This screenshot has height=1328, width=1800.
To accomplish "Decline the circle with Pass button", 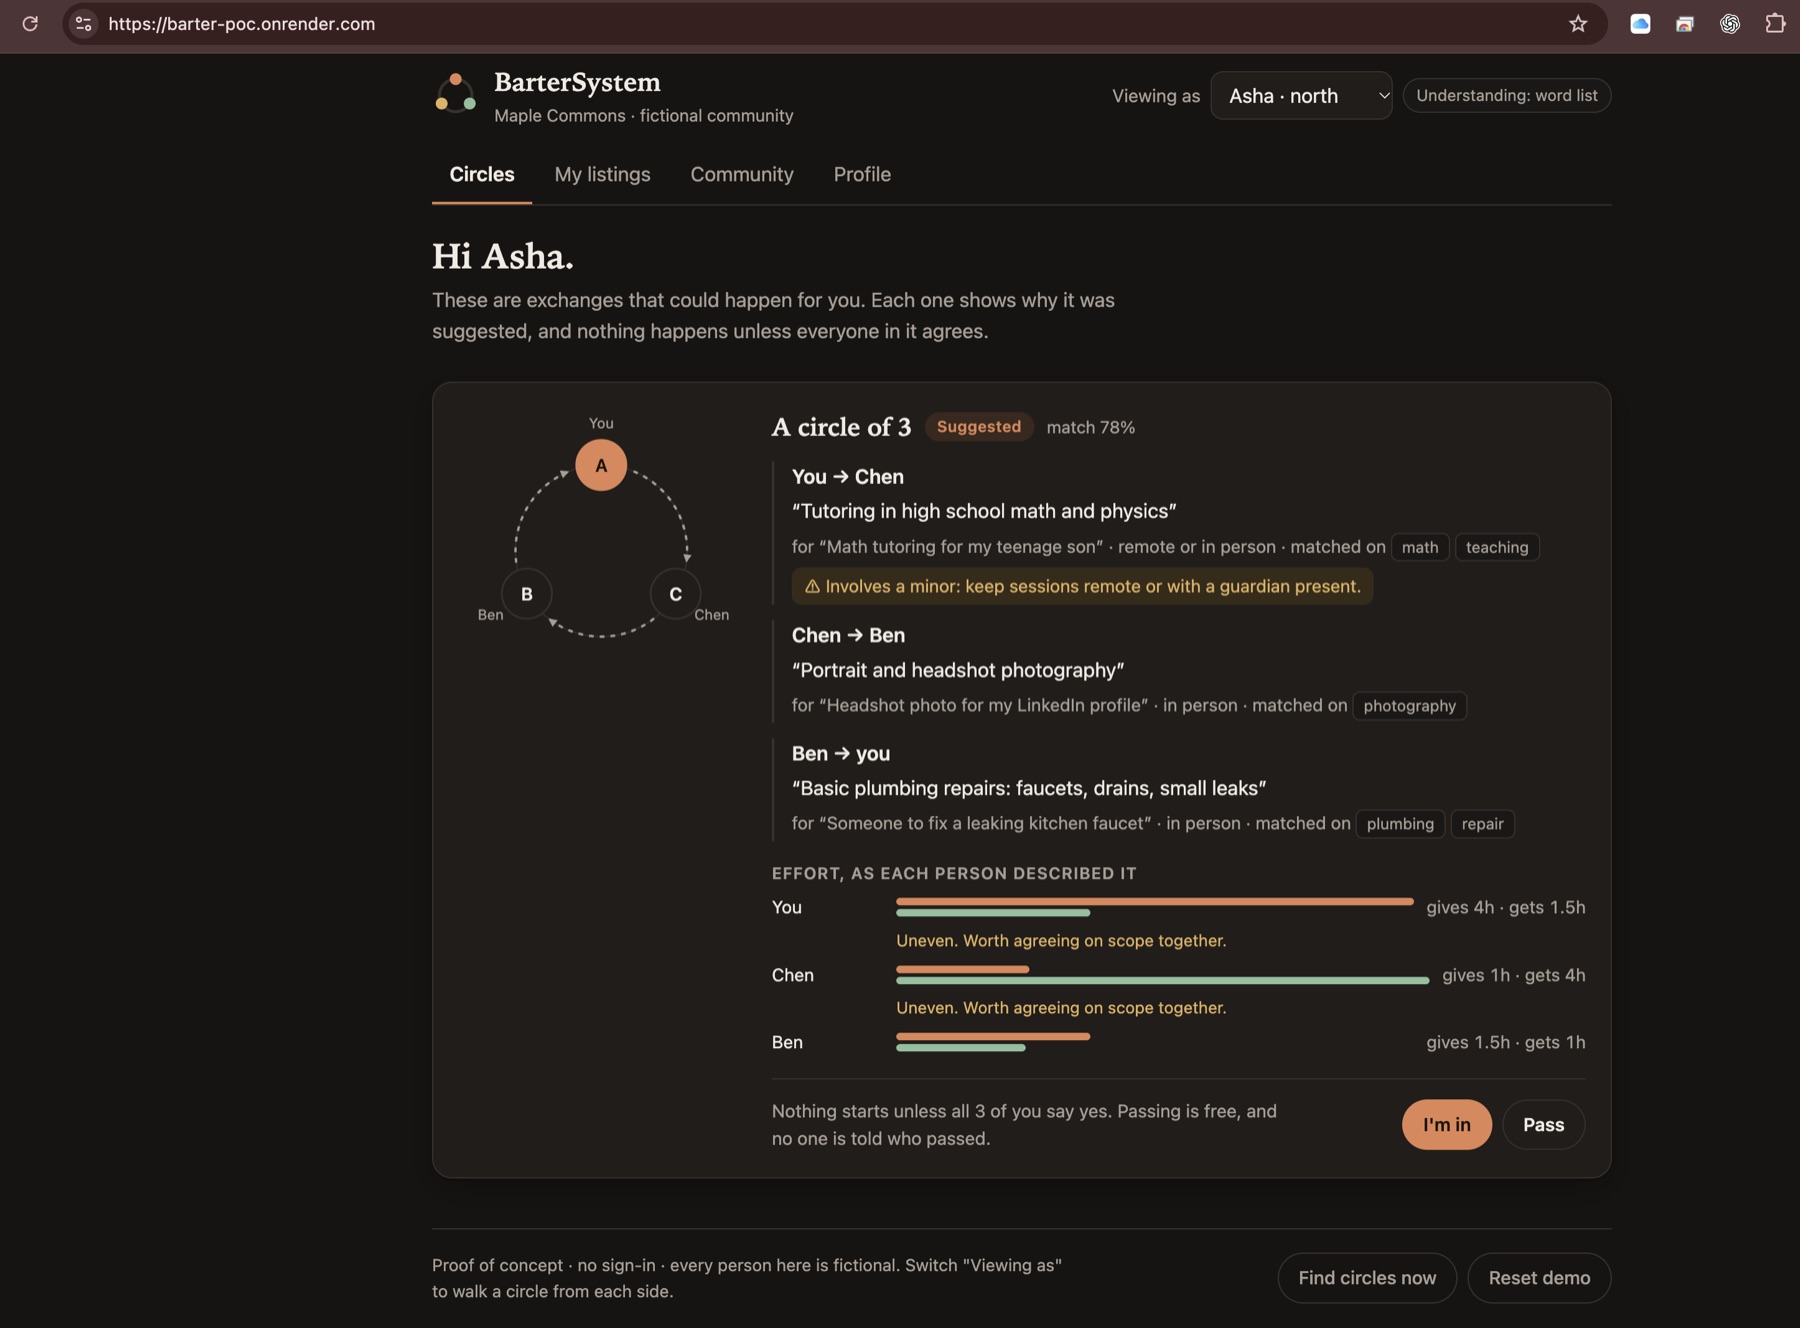I will coord(1543,1125).
